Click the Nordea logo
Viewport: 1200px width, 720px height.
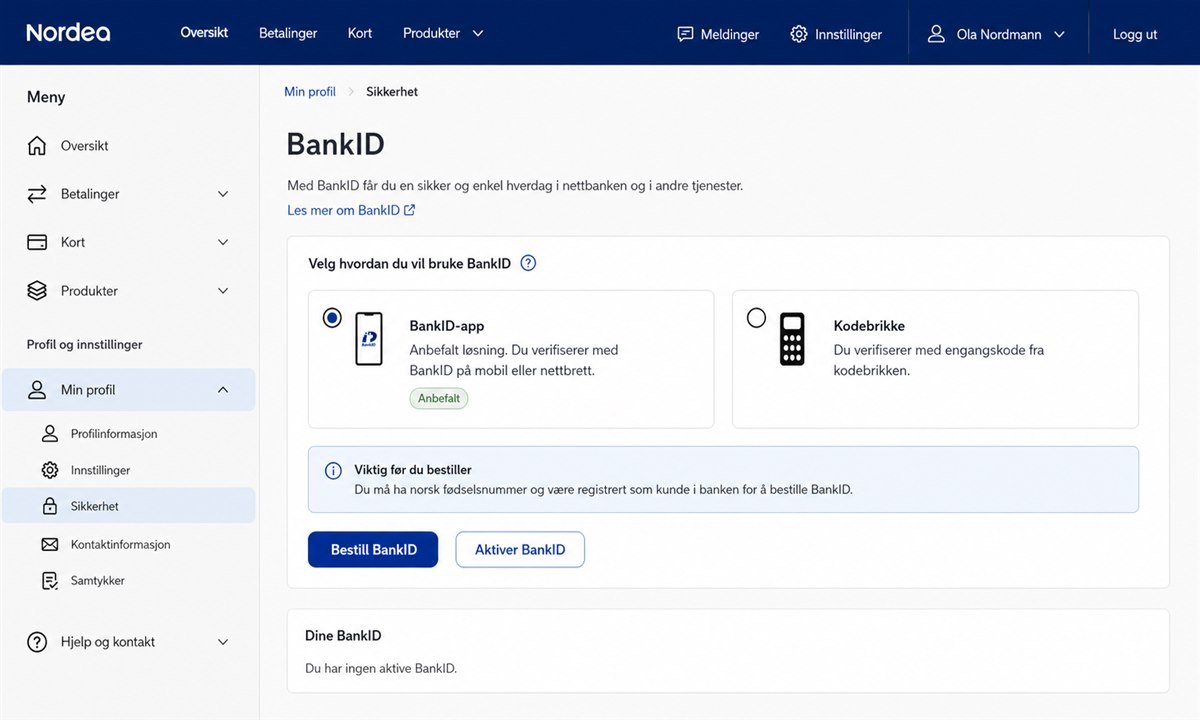click(68, 33)
